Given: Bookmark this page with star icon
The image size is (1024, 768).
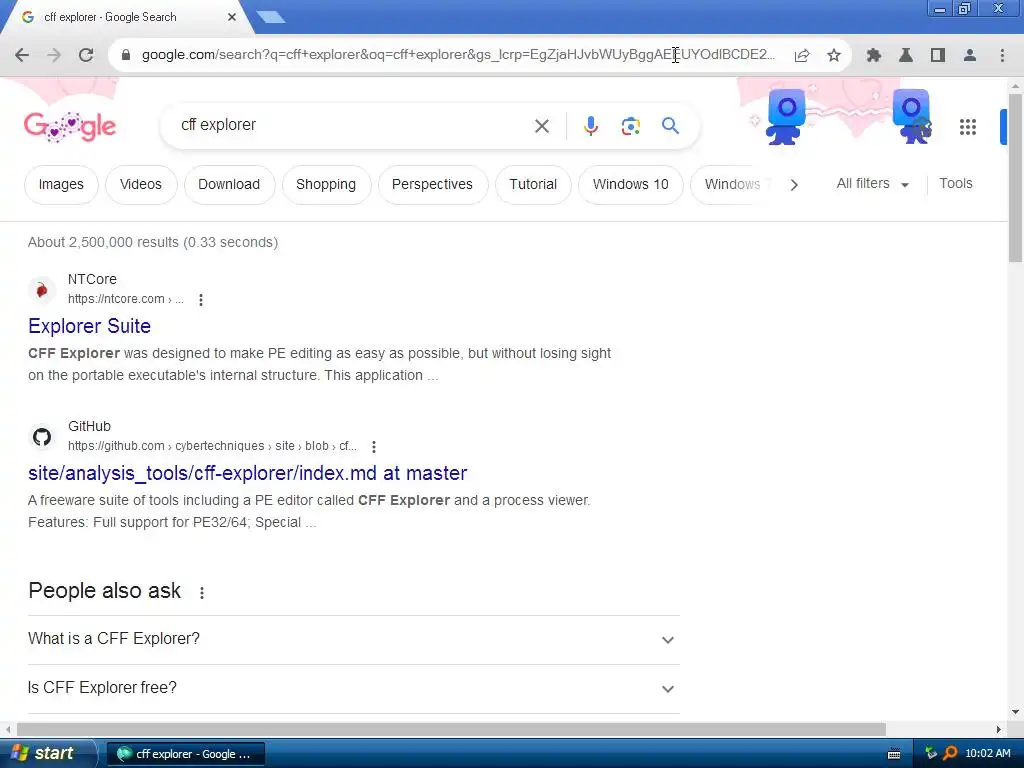Looking at the screenshot, I should [834, 55].
